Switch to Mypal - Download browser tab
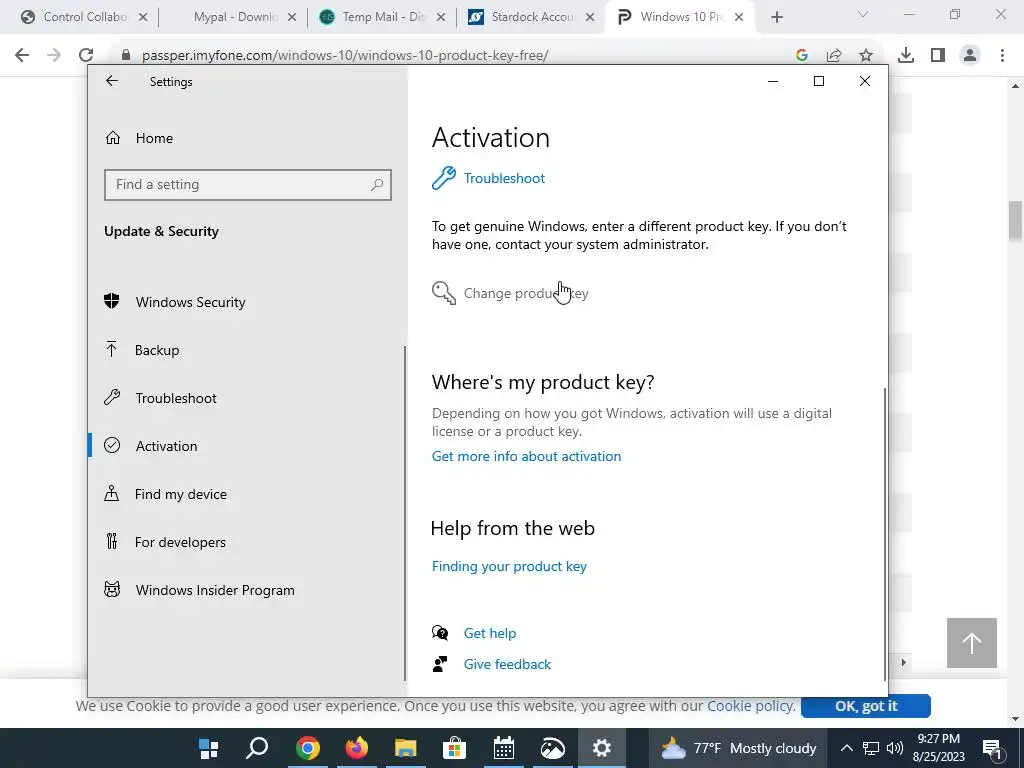Image resolution: width=1024 pixels, height=768 pixels. [x=235, y=17]
